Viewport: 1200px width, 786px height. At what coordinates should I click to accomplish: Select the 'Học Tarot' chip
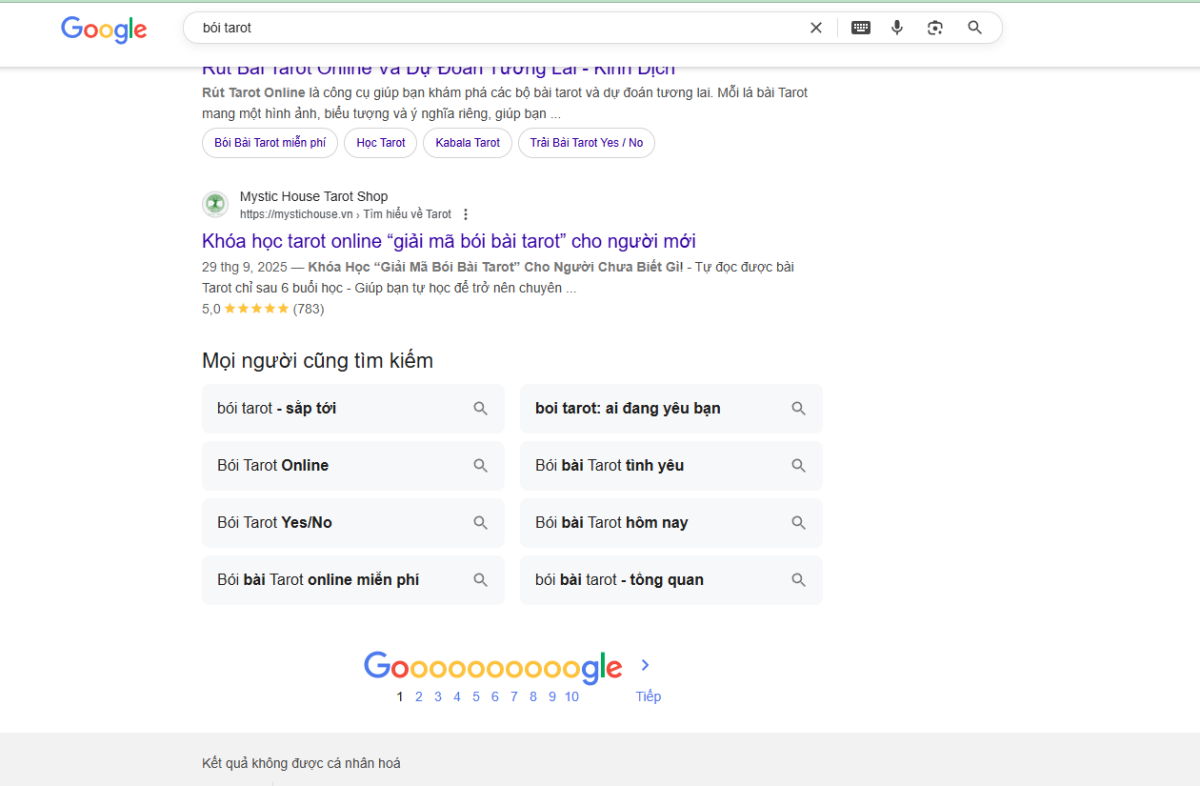[381, 143]
